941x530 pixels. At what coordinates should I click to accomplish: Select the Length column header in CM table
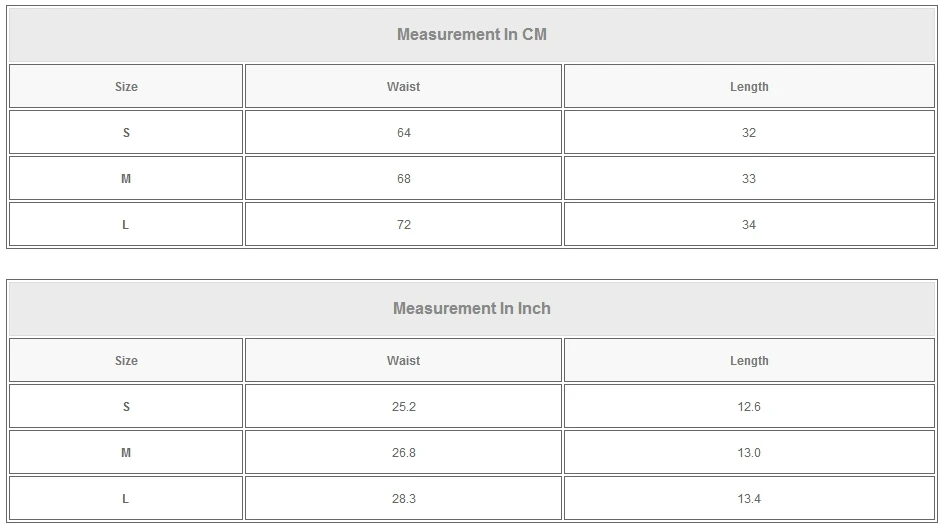click(x=749, y=87)
